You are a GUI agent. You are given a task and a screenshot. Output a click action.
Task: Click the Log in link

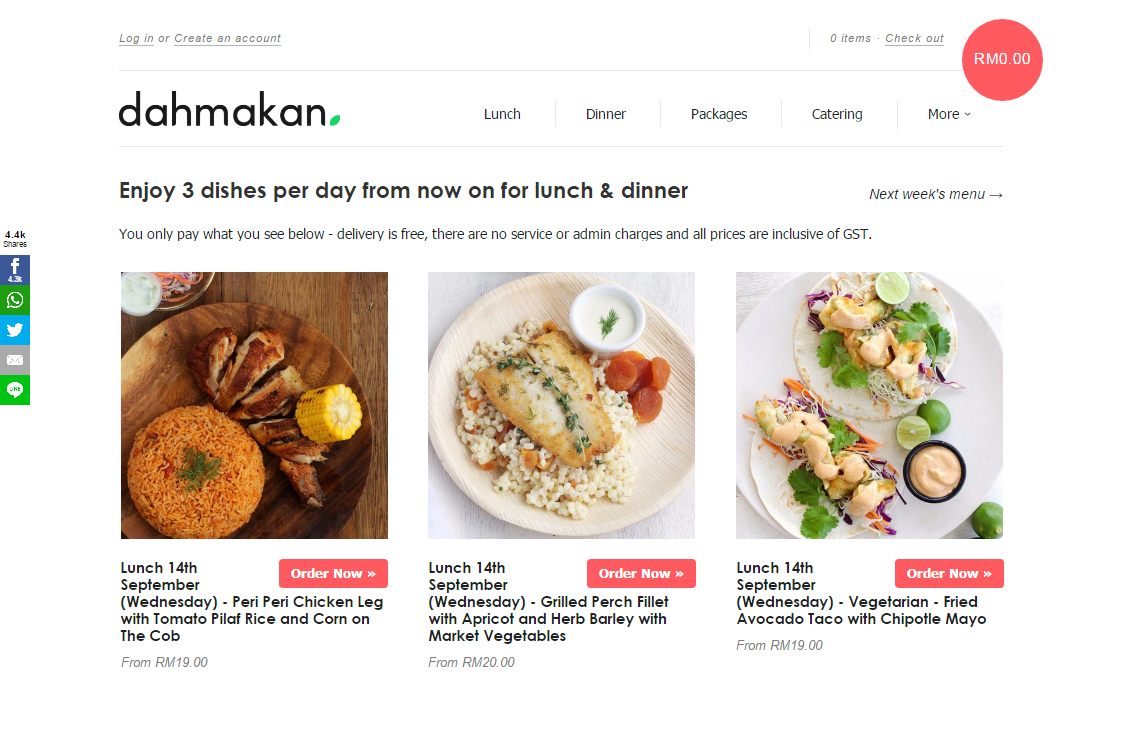(136, 39)
